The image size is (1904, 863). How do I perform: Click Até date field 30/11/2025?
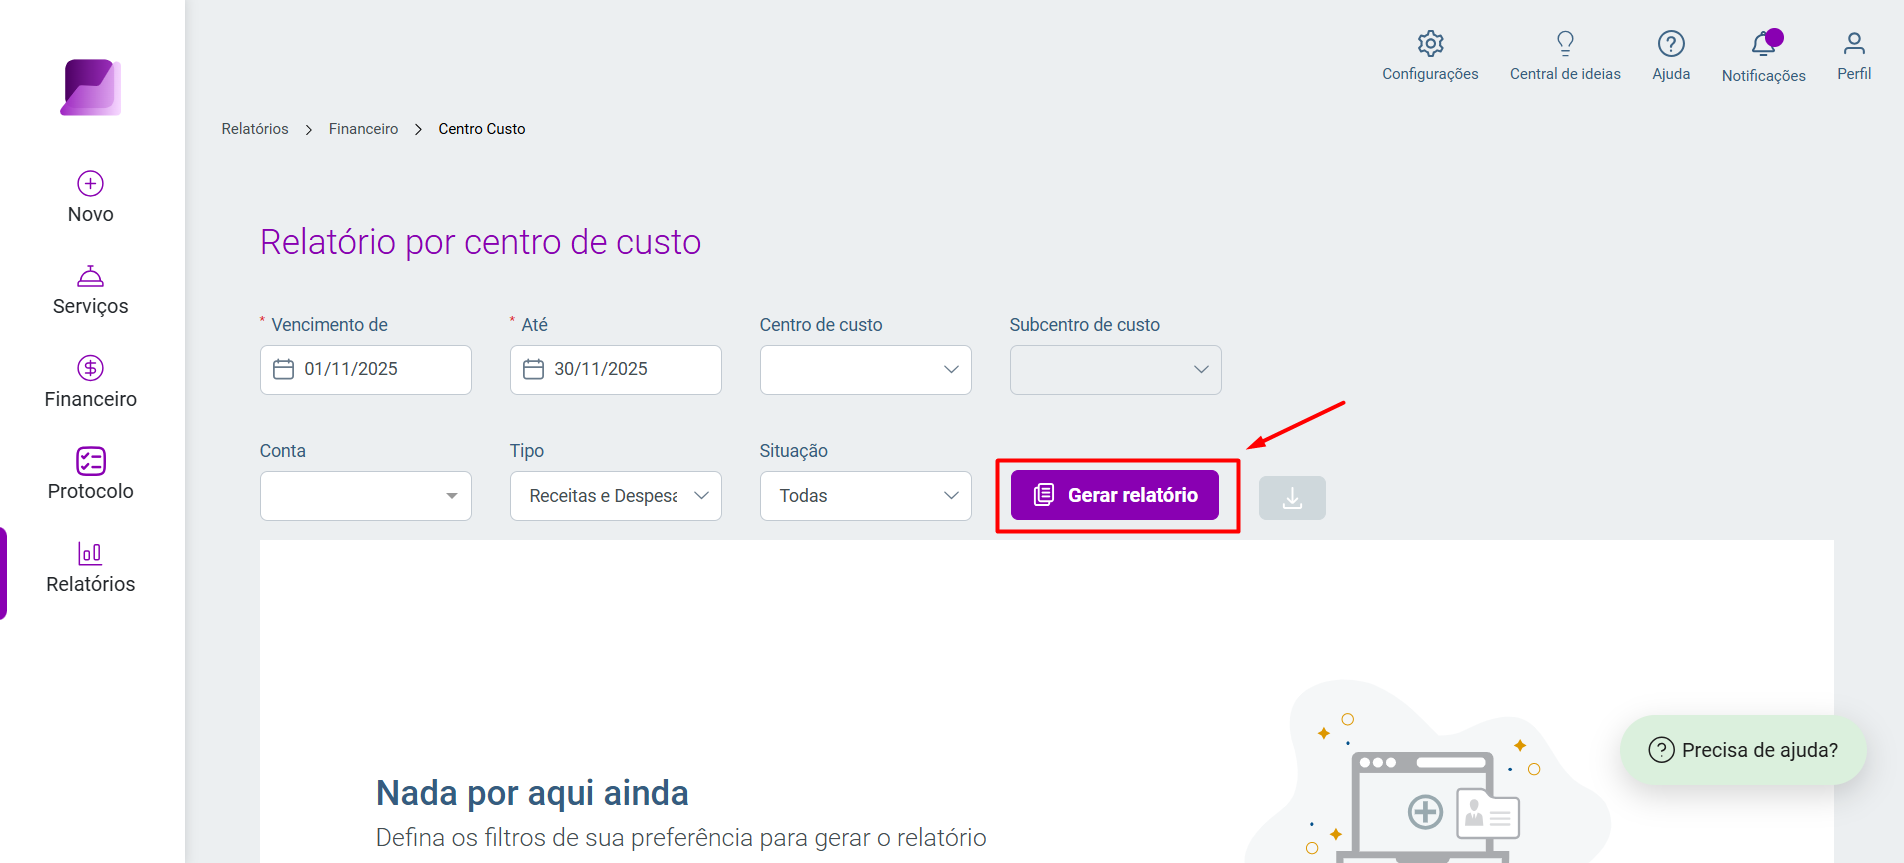click(x=616, y=370)
